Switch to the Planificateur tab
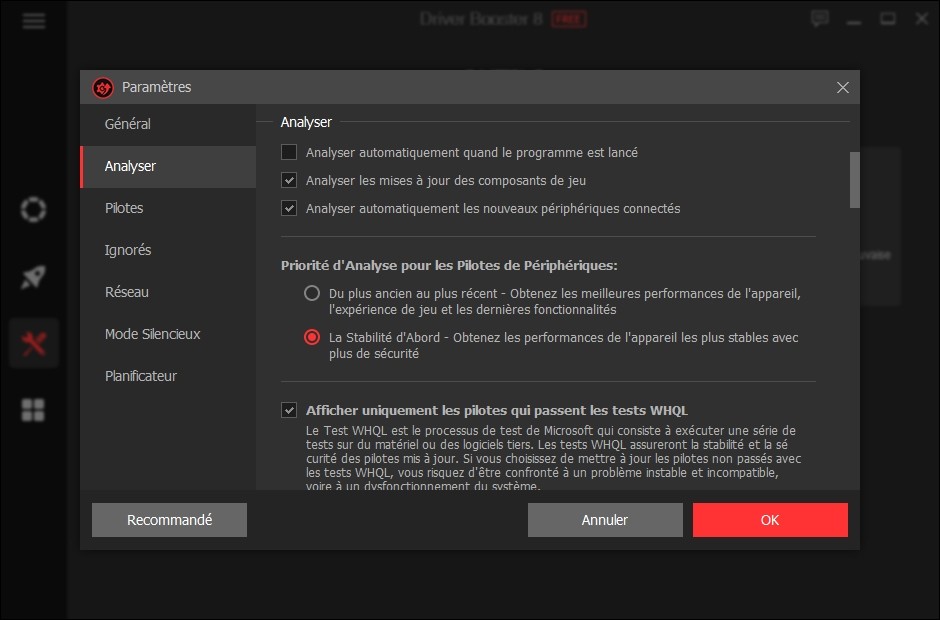 [168, 376]
